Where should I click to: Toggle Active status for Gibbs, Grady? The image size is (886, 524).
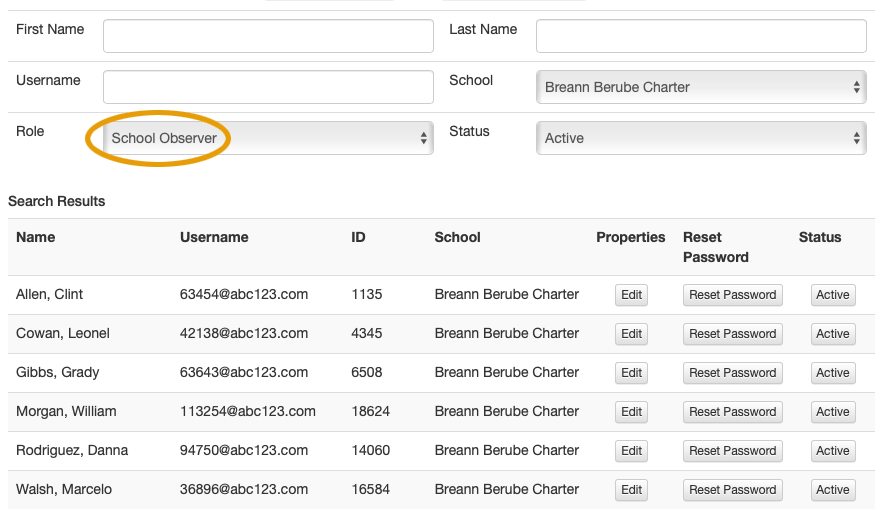[x=833, y=373]
